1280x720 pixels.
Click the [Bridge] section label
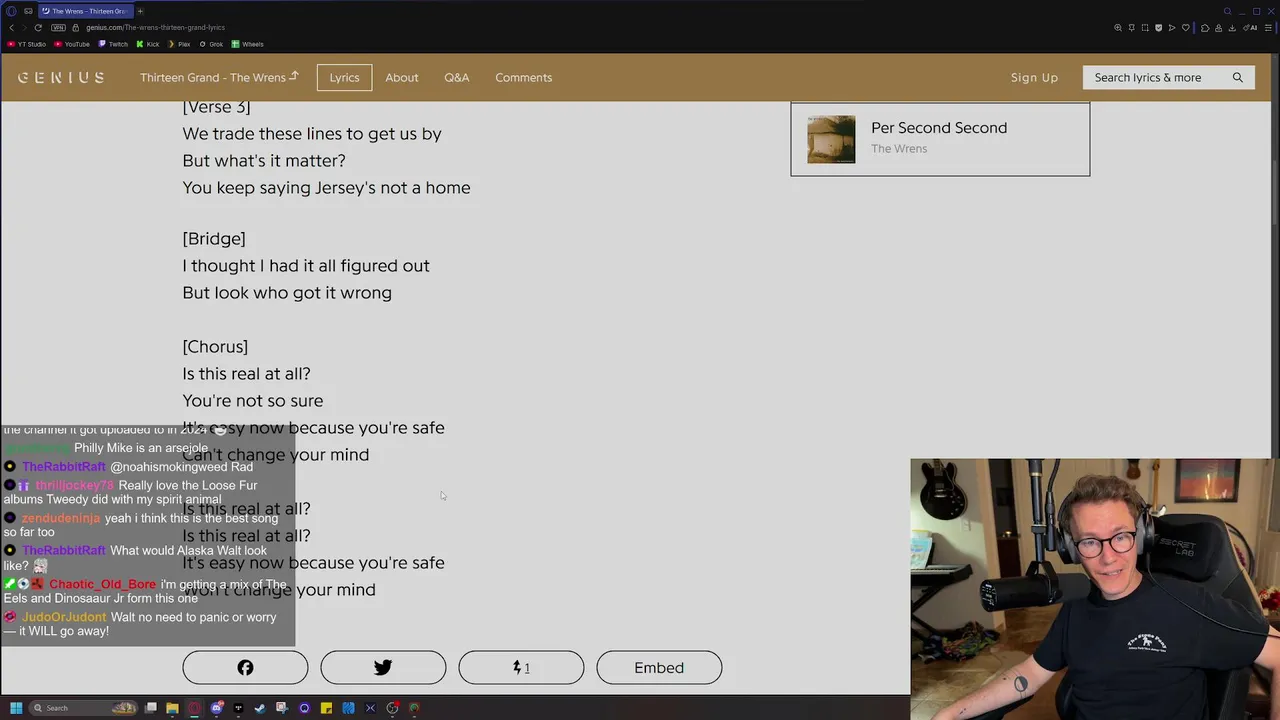pyautogui.click(x=214, y=238)
